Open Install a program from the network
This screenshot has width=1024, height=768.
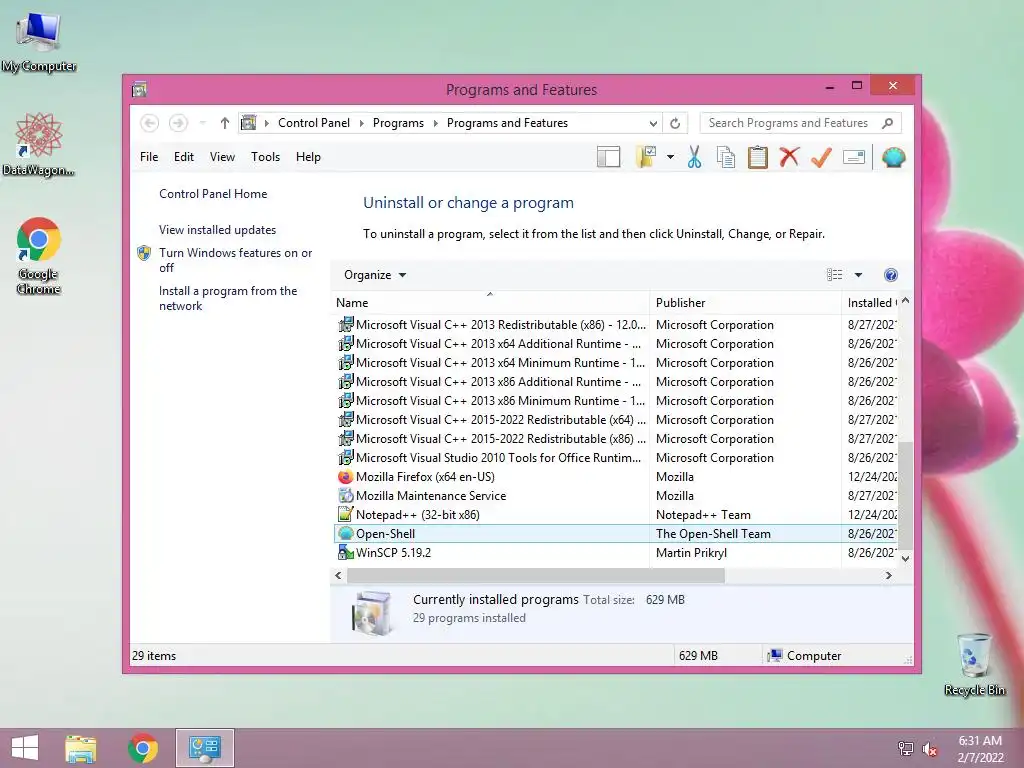pos(227,298)
